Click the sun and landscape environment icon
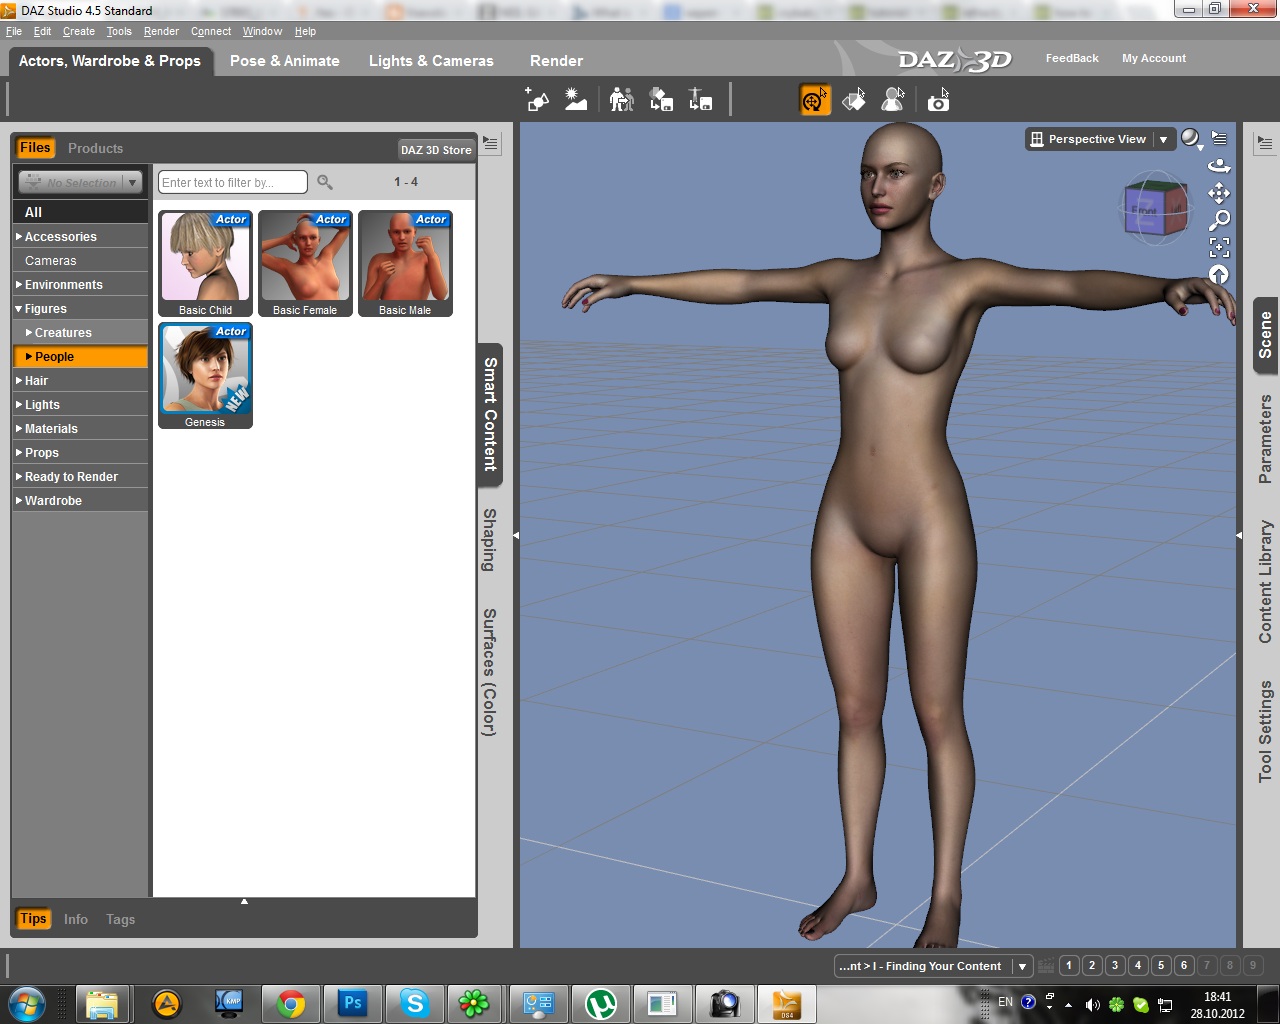Screen dimensions: 1280x1024 click(x=576, y=99)
